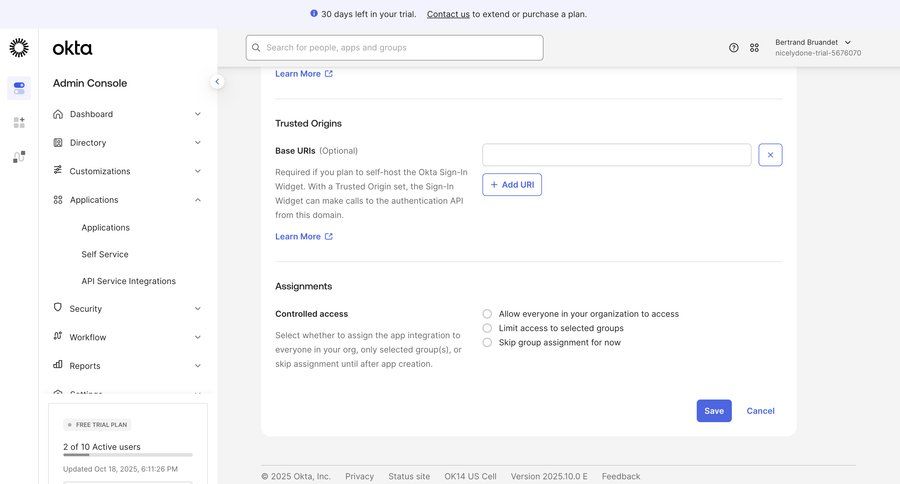Expand the Directory menu chevron

click(x=197, y=142)
